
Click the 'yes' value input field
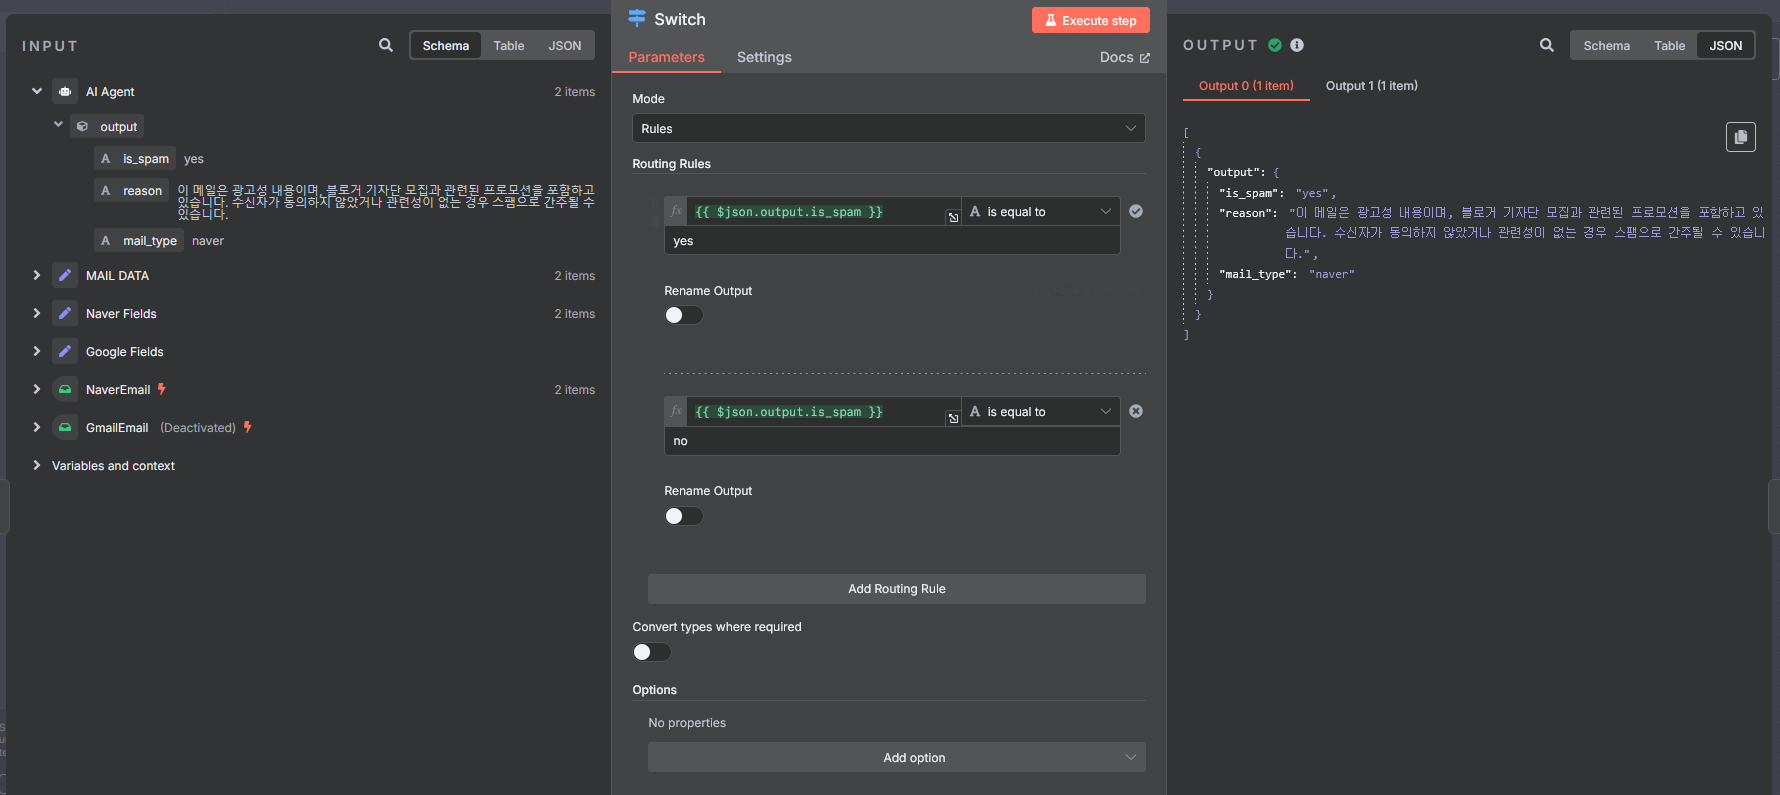click(x=891, y=240)
